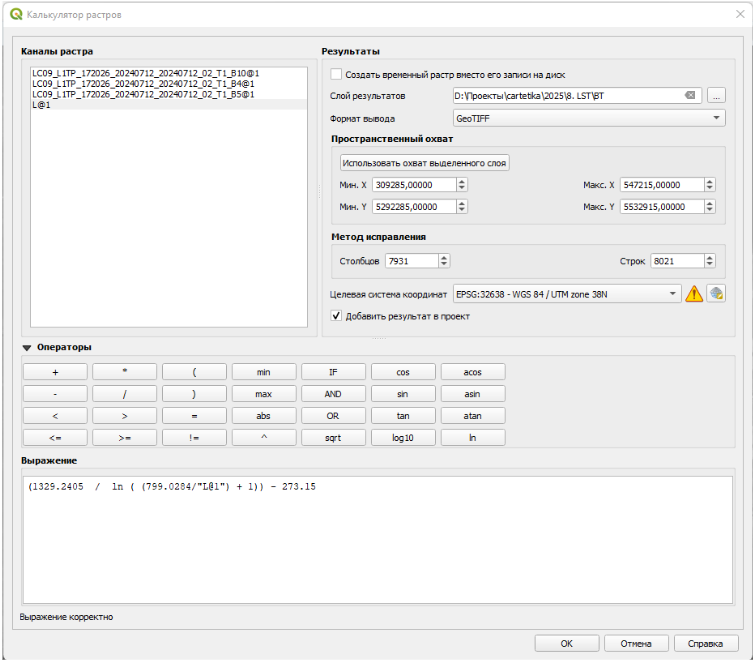The height and width of the screenshot is (662, 753).
Task: Insert the ln function
Action: tap(473, 438)
